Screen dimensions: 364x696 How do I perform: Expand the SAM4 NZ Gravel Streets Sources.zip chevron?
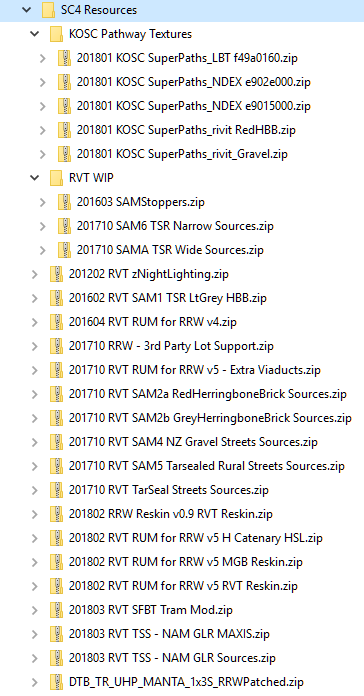point(35,442)
